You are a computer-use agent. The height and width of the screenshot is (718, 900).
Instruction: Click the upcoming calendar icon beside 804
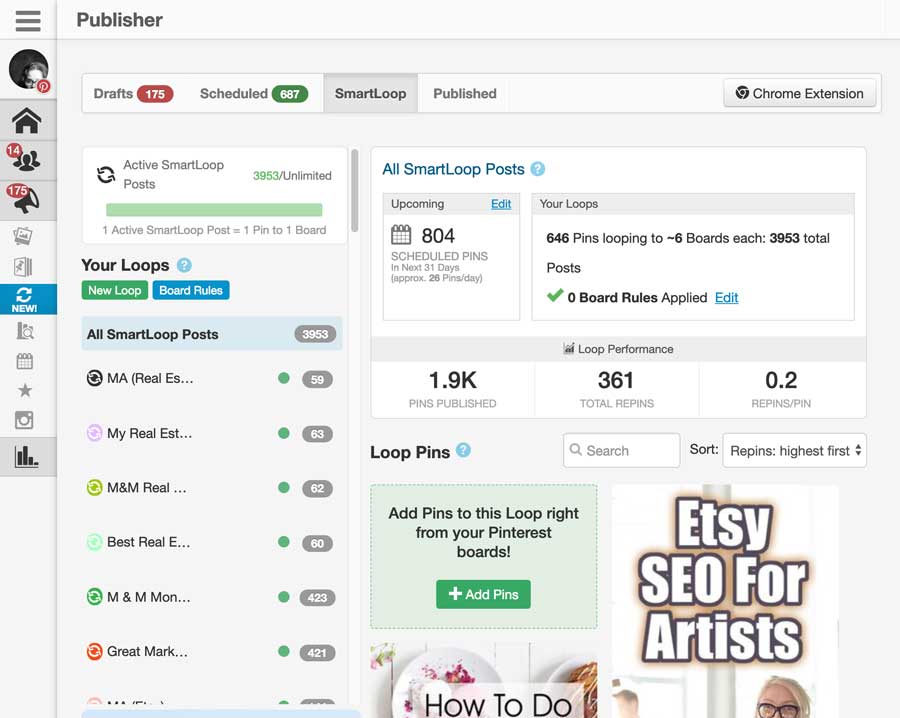[401, 234]
